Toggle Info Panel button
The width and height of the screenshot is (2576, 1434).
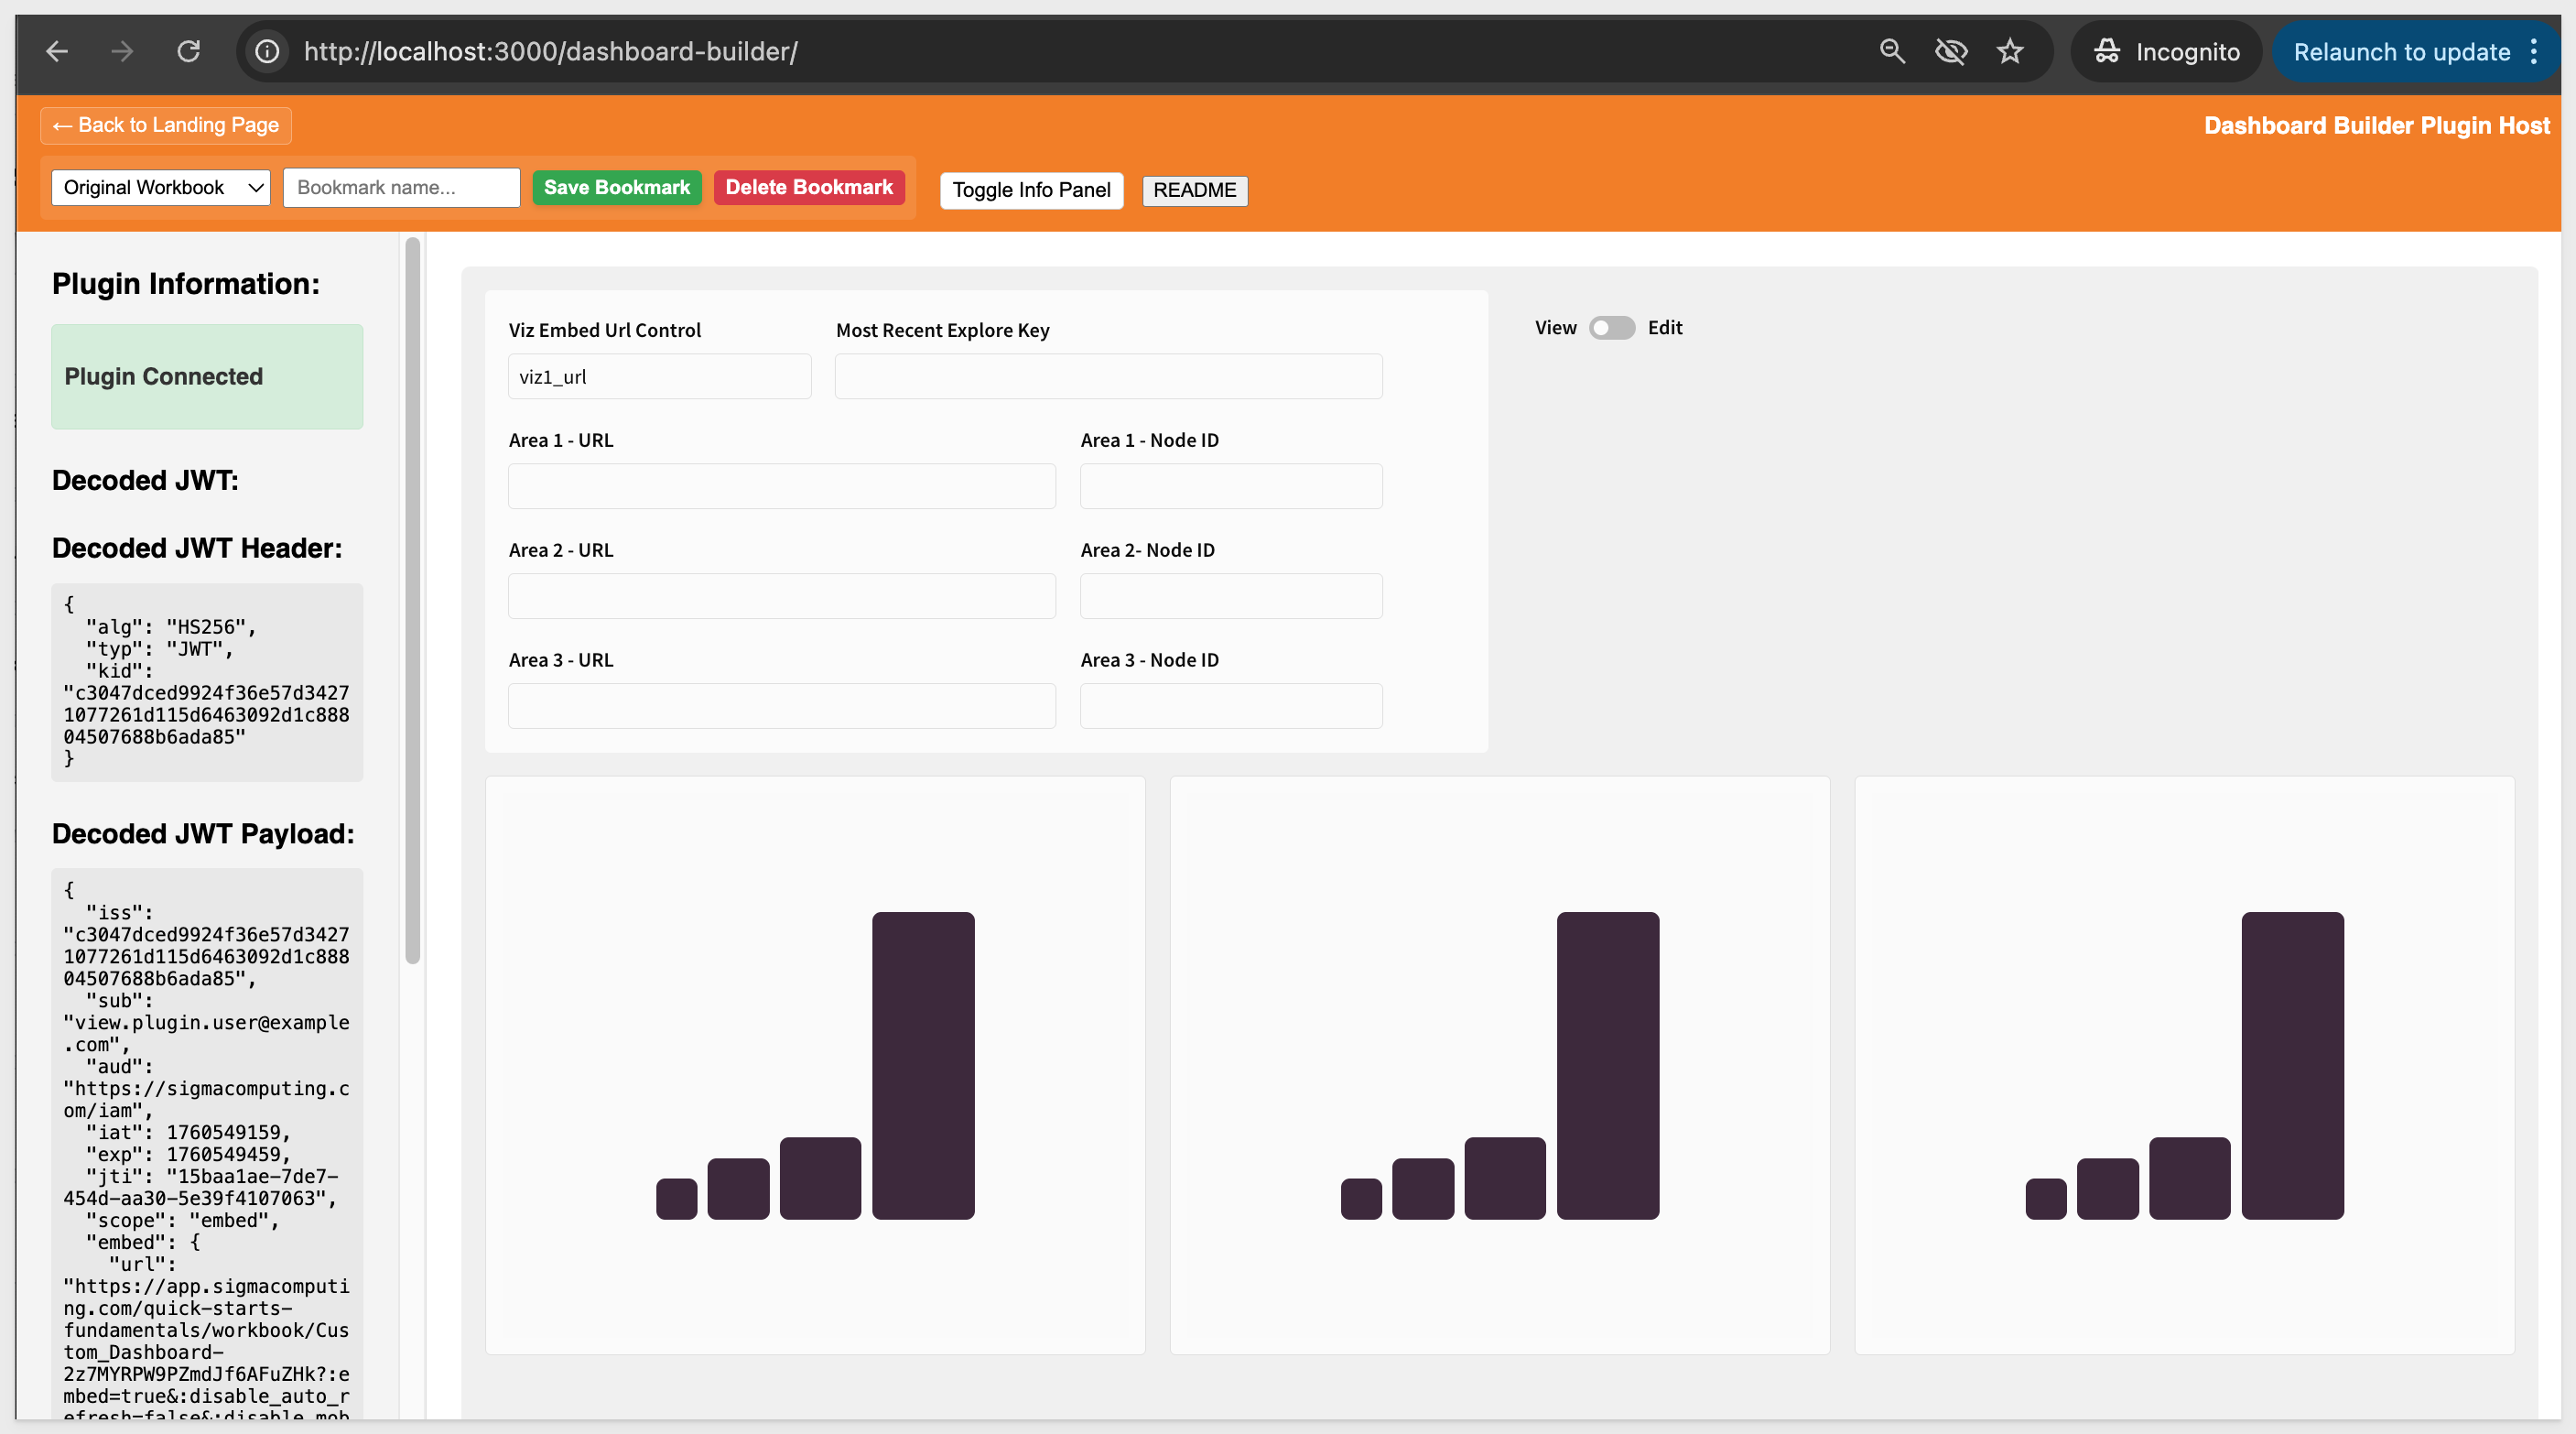[x=1031, y=190]
